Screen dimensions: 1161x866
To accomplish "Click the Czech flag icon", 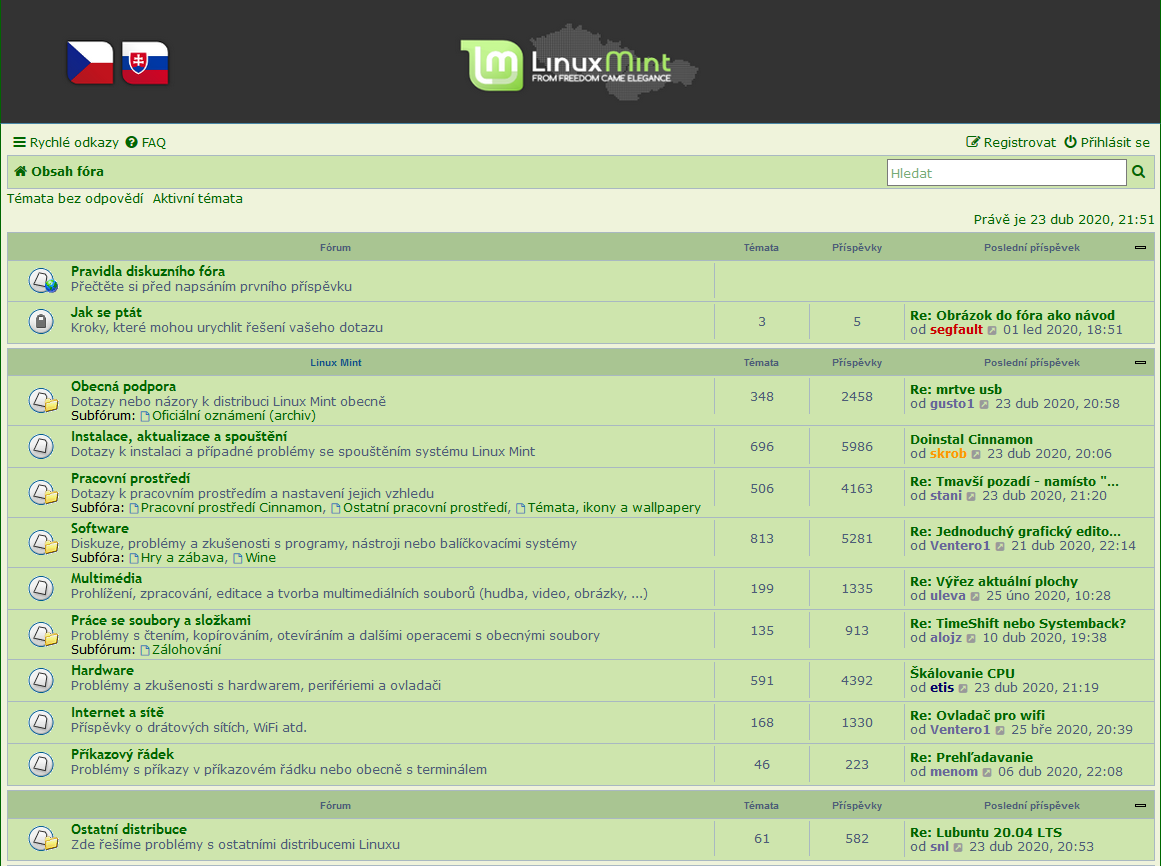I will (x=90, y=62).
